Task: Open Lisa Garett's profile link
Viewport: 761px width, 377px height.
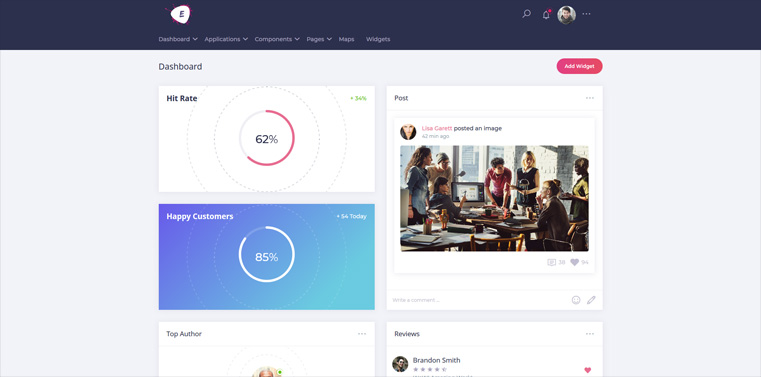Action: pyautogui.click(x=437, y=129)
